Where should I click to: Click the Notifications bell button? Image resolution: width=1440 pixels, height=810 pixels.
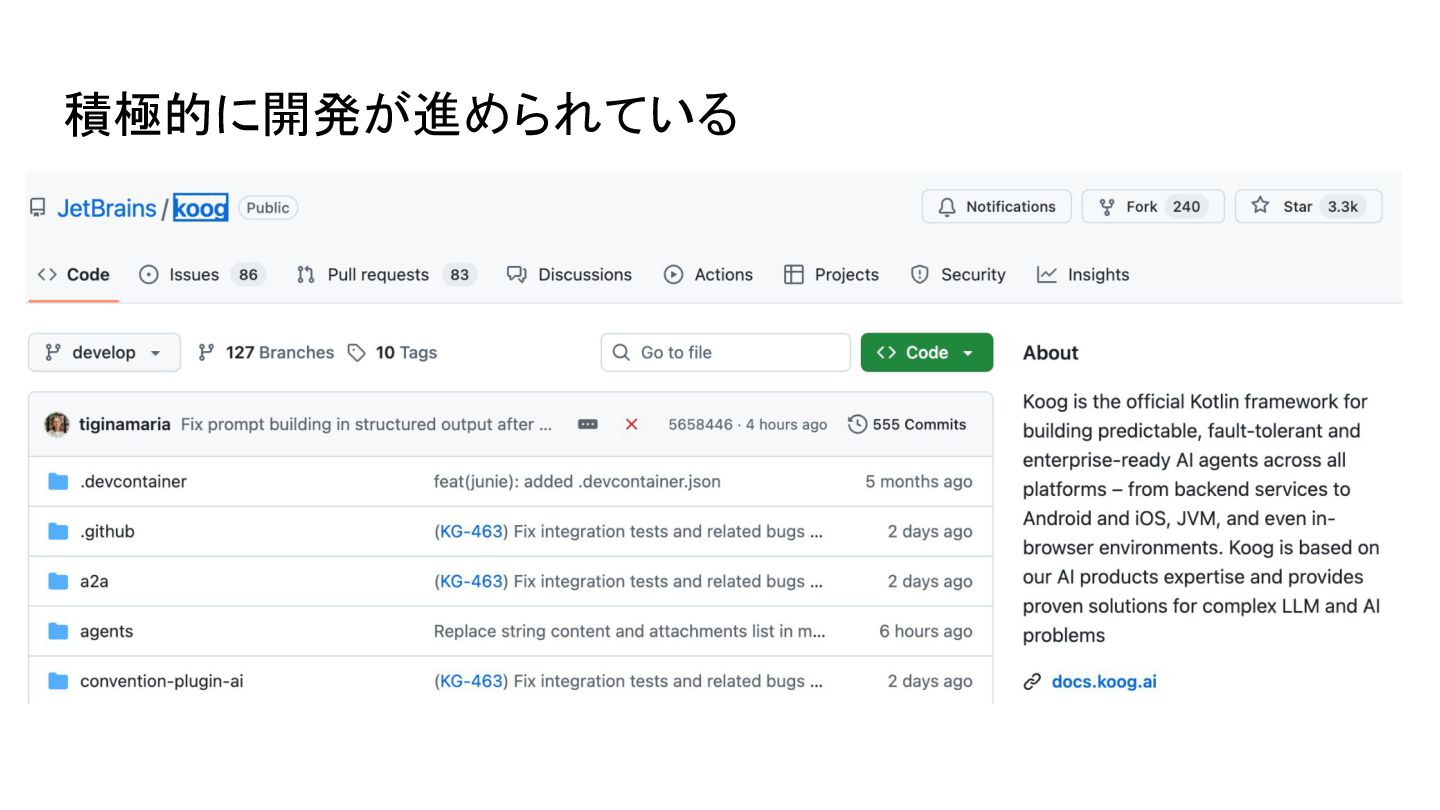coord(996,207)
